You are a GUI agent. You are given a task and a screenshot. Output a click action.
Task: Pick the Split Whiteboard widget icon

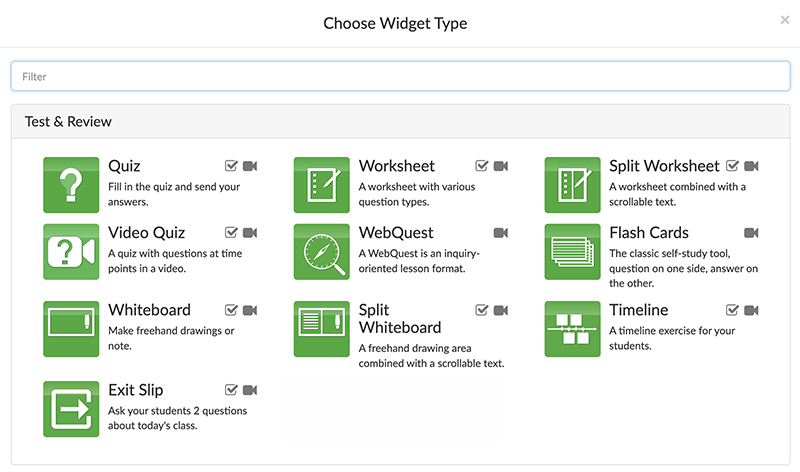click(322, 329)
